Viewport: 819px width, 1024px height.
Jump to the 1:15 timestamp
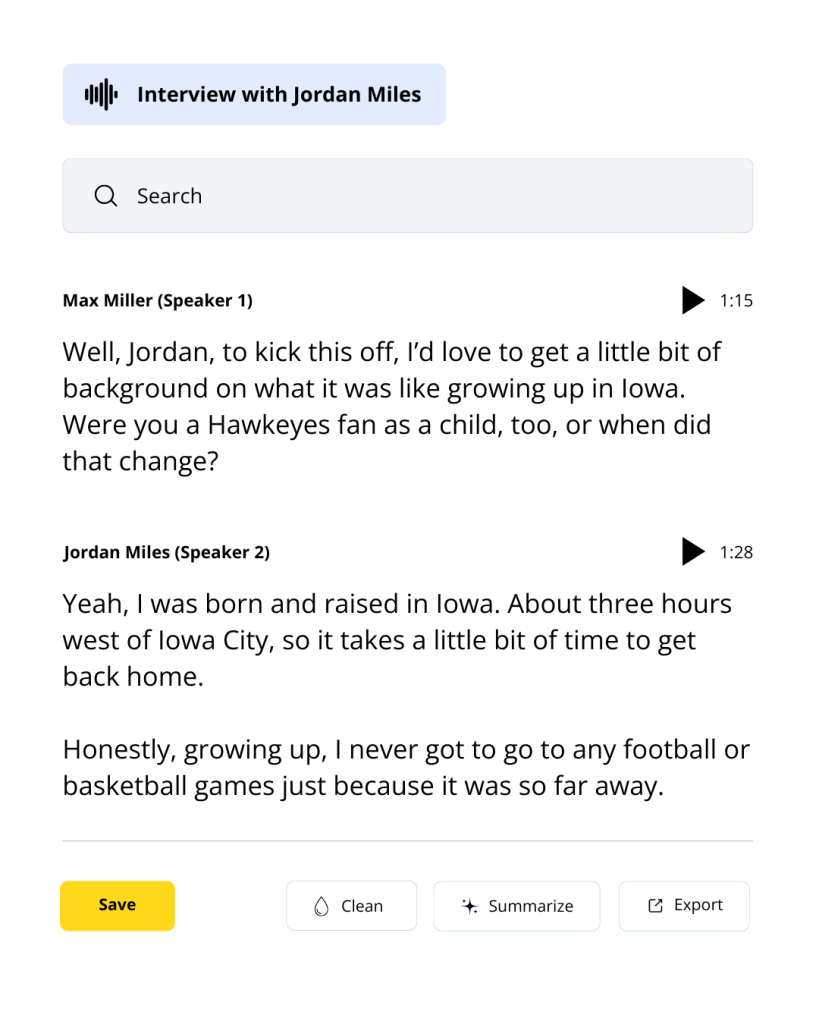coord(736,300)
